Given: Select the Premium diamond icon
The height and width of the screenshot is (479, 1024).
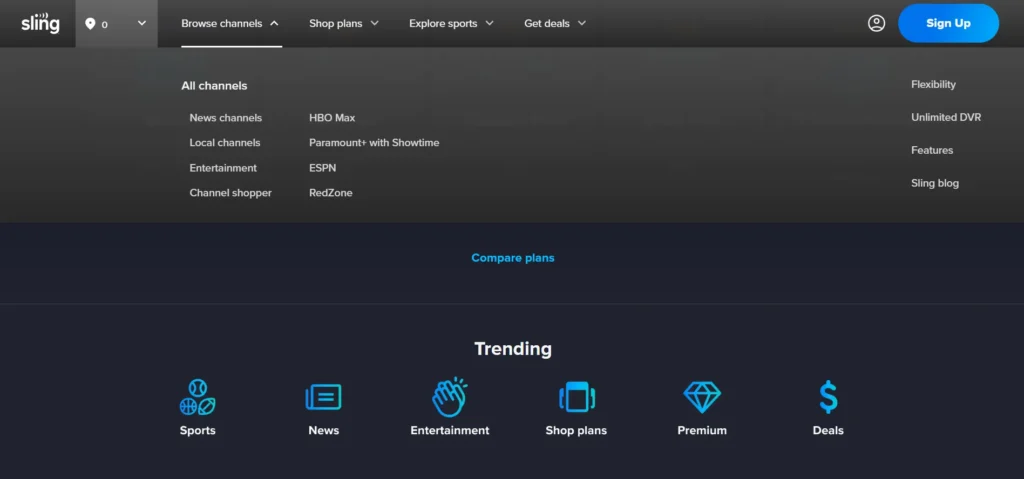Looking at the screenshot, I should pyautogui.click(x=702, y=397).
